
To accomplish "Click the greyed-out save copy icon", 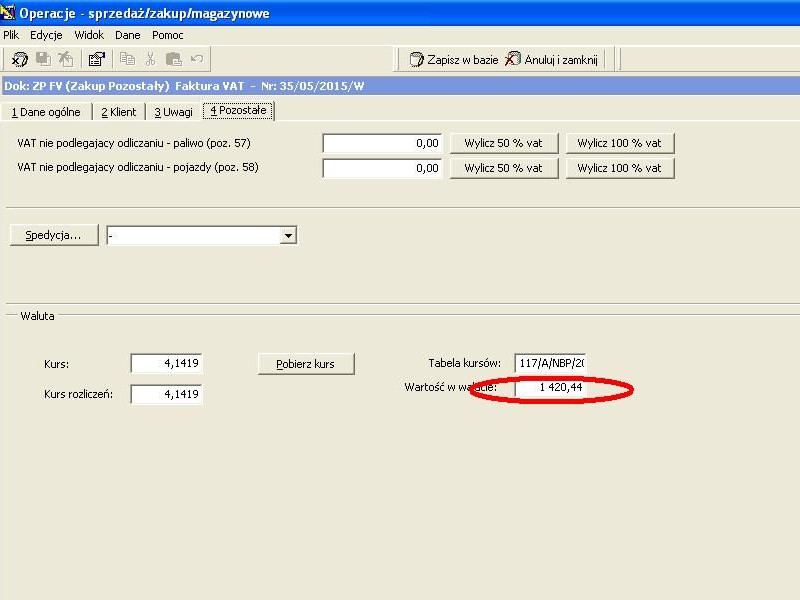I will click(x=43, y=59).
